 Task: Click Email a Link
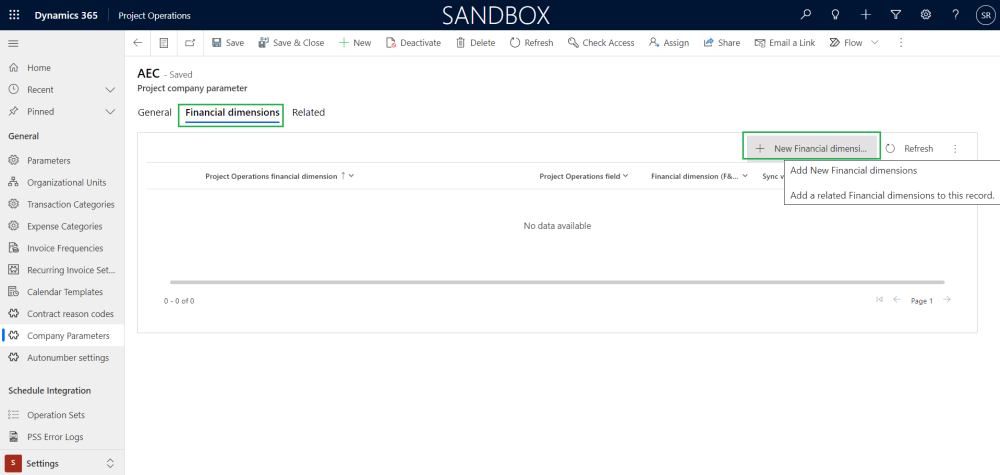tap(784, 43)
